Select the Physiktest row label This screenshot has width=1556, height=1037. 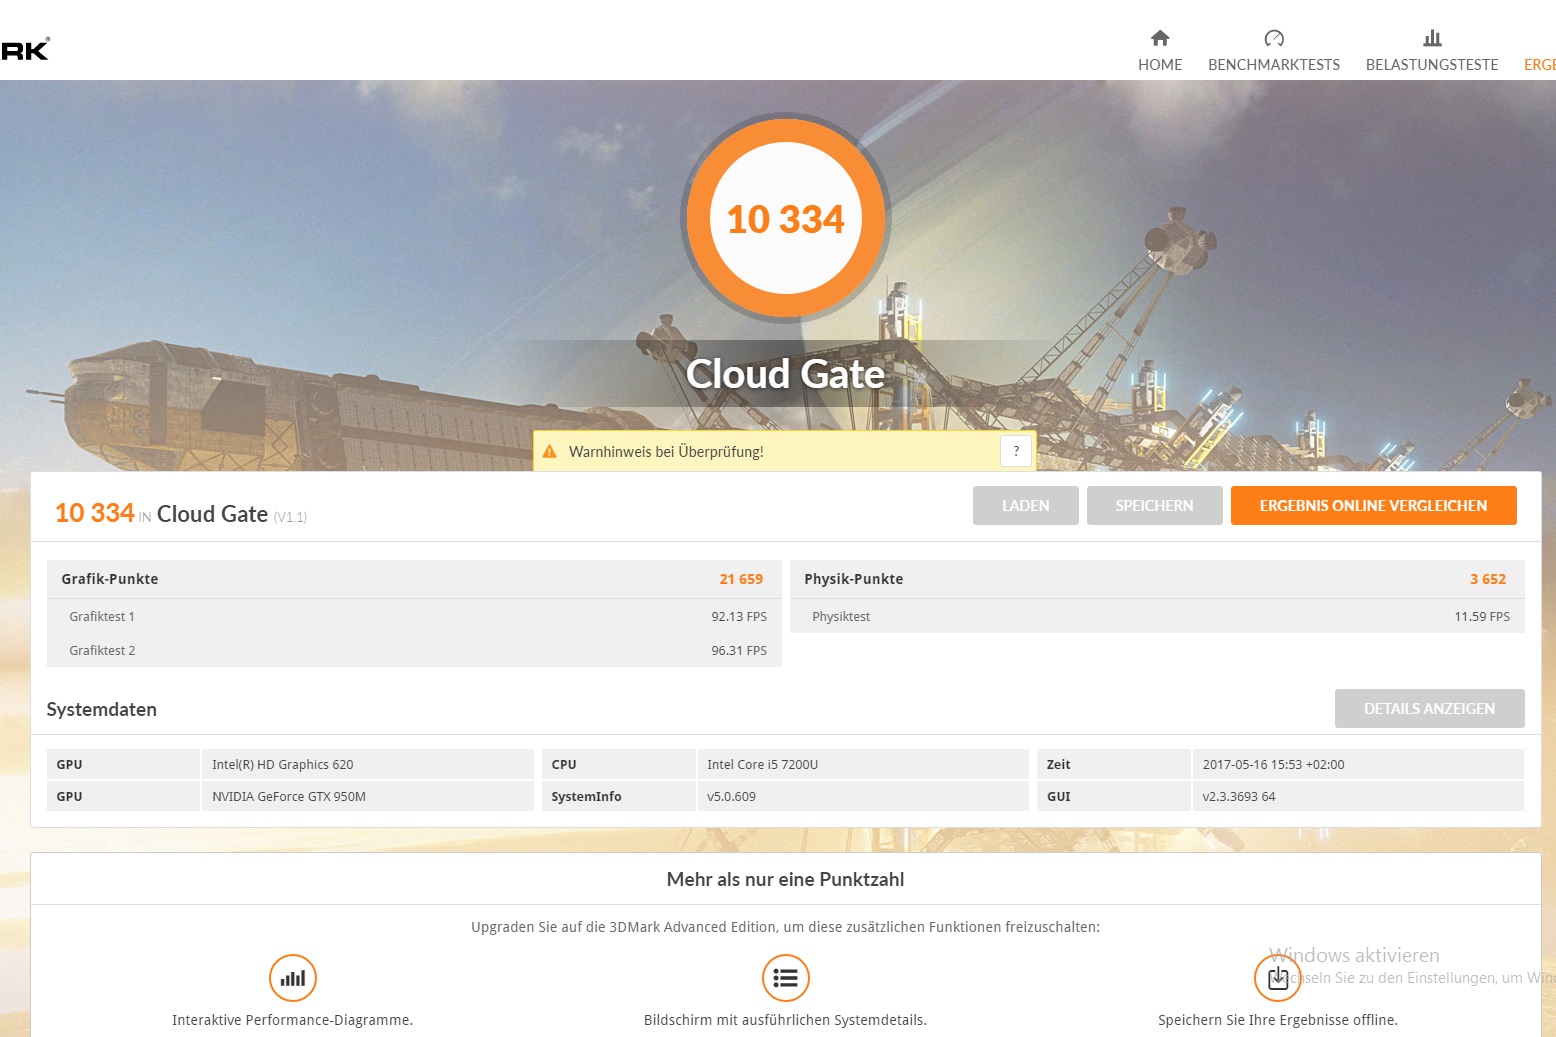(x=841, y=617)
